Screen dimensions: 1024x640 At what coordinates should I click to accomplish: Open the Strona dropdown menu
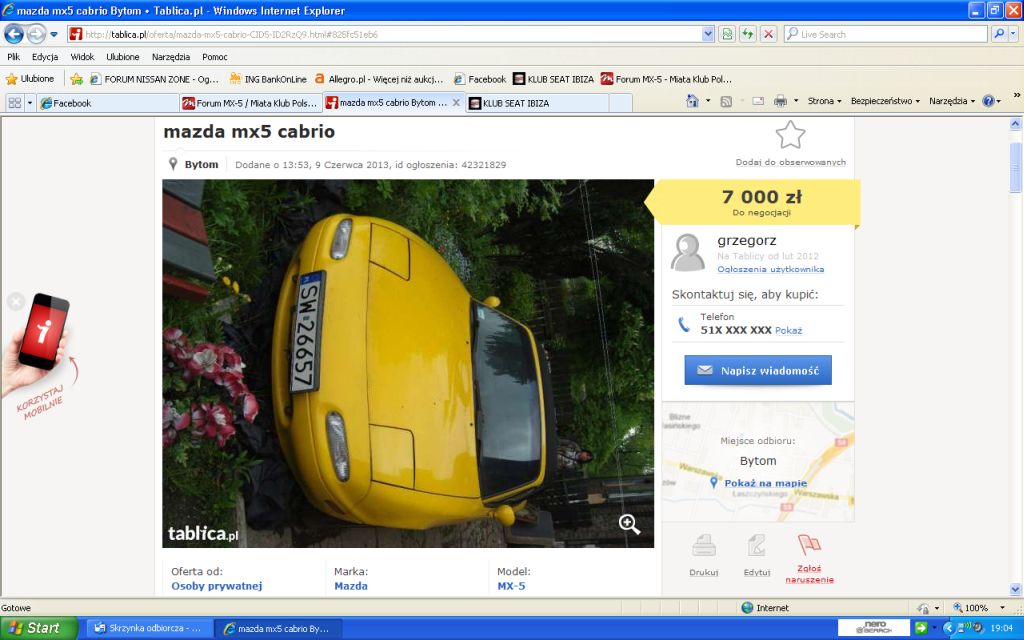click(824, 101)
